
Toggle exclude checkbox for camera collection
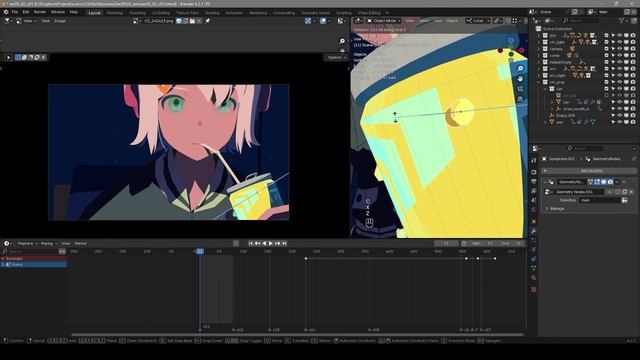607,49
